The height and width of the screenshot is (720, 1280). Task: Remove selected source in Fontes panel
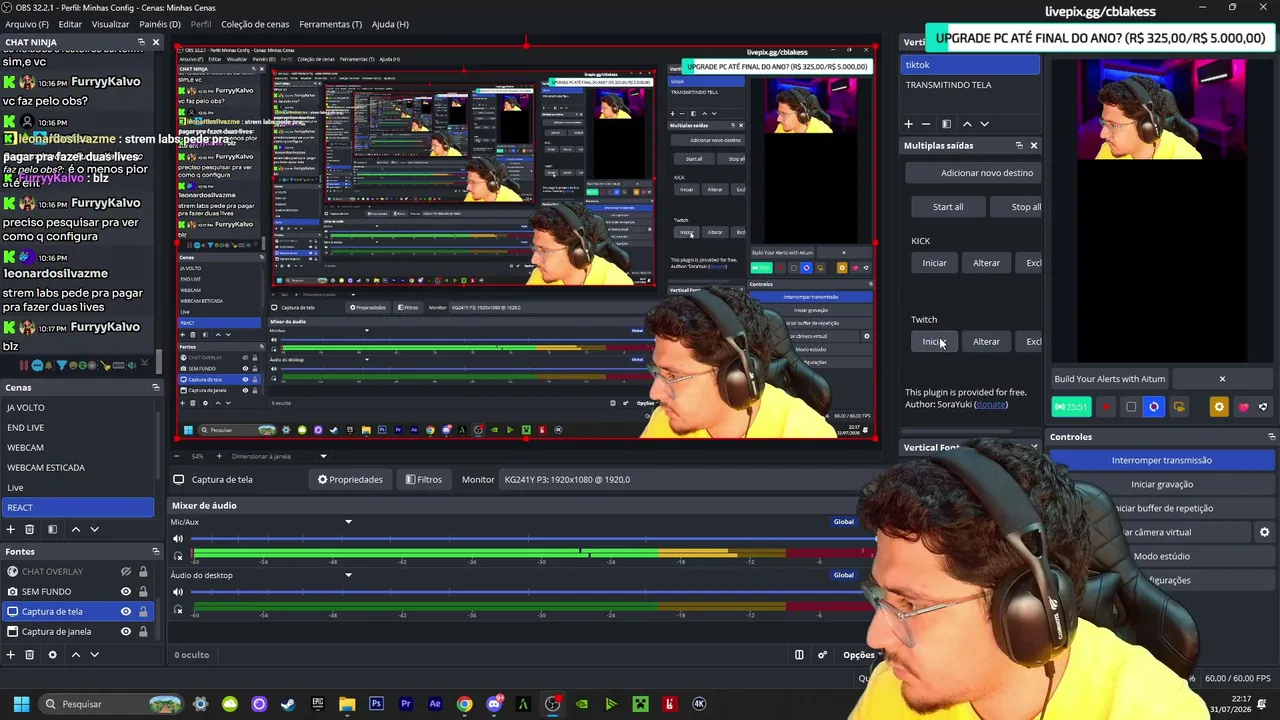(x=29, y=655)
